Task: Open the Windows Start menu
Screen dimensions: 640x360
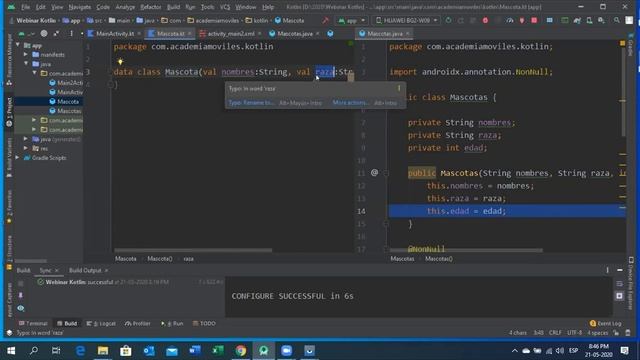Action: (x=11, y=351)
